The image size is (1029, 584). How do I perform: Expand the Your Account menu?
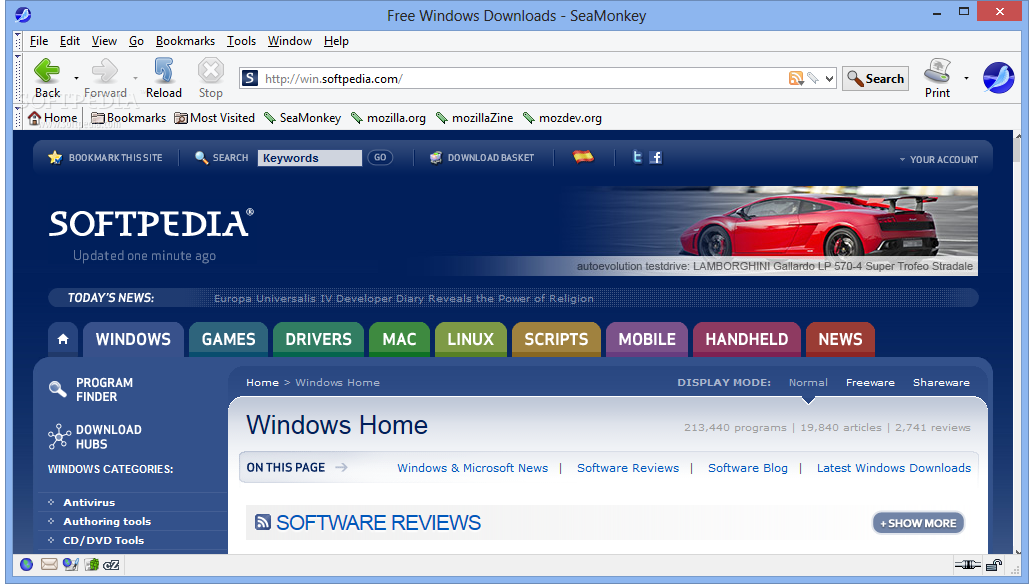coord(938,159)
